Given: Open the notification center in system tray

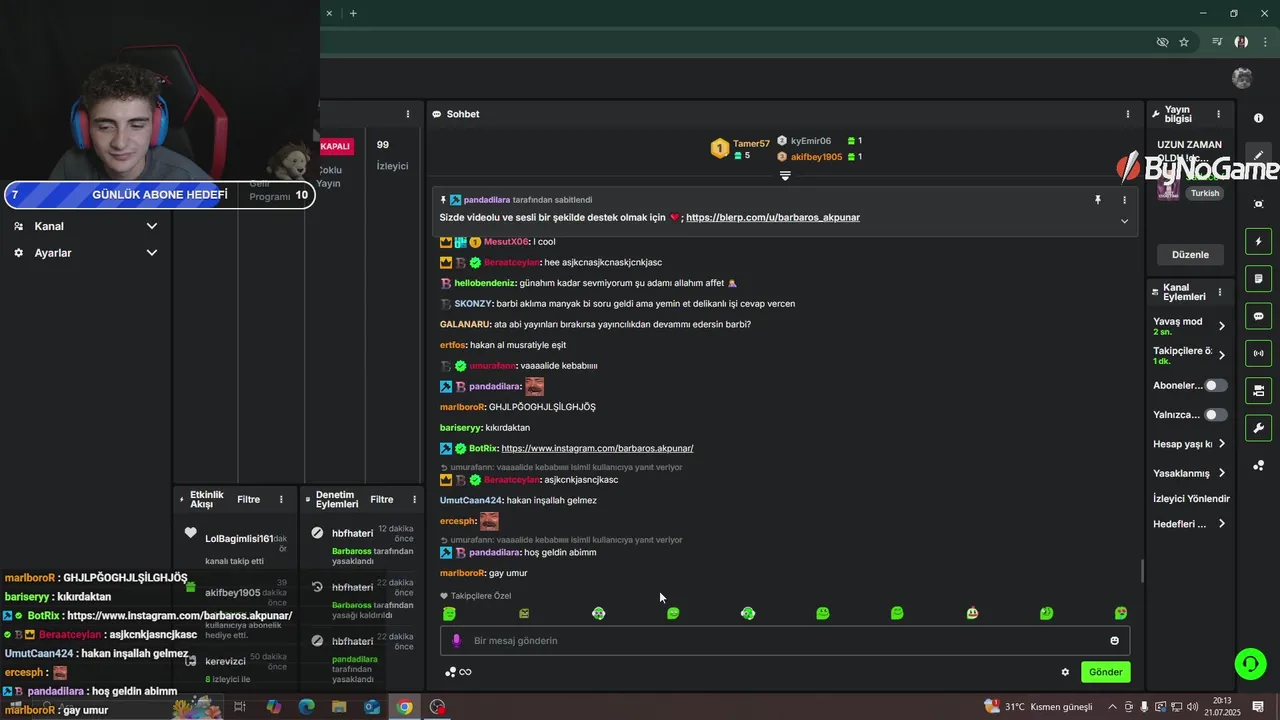Looking at the screenshot, I should [1258, 707].
